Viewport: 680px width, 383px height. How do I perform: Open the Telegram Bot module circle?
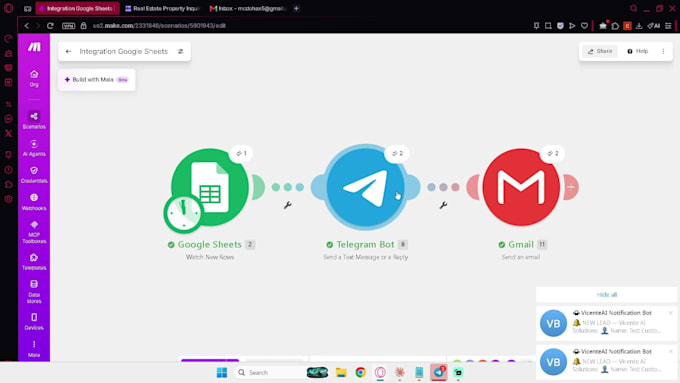tap(365, 187)
